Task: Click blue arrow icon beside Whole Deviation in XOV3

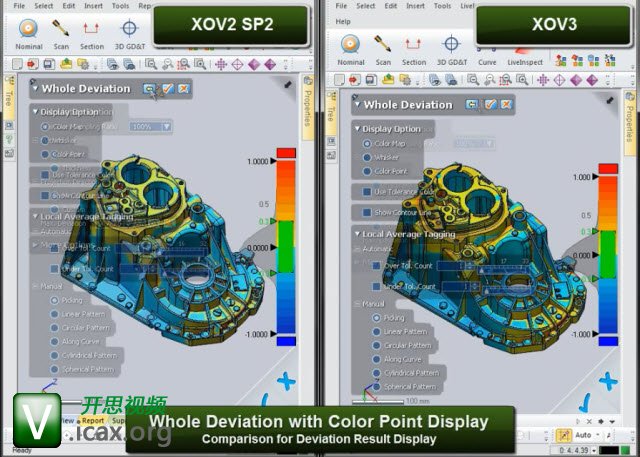Action: point(472,104)
